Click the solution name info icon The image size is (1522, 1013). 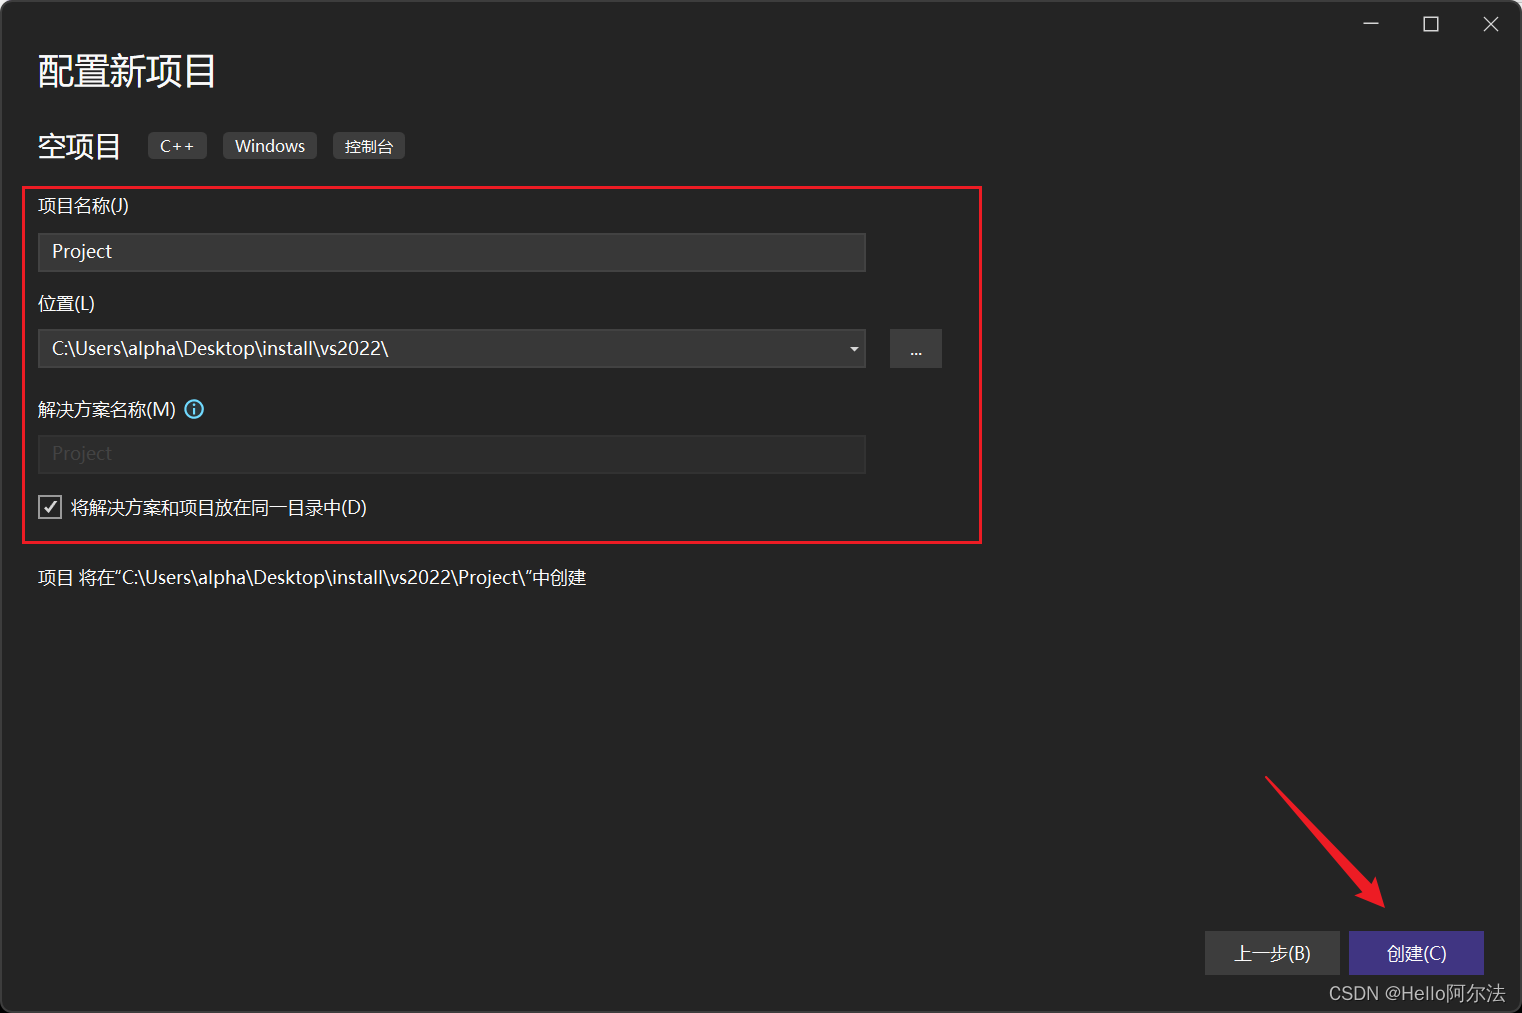(x=195, y=409)
